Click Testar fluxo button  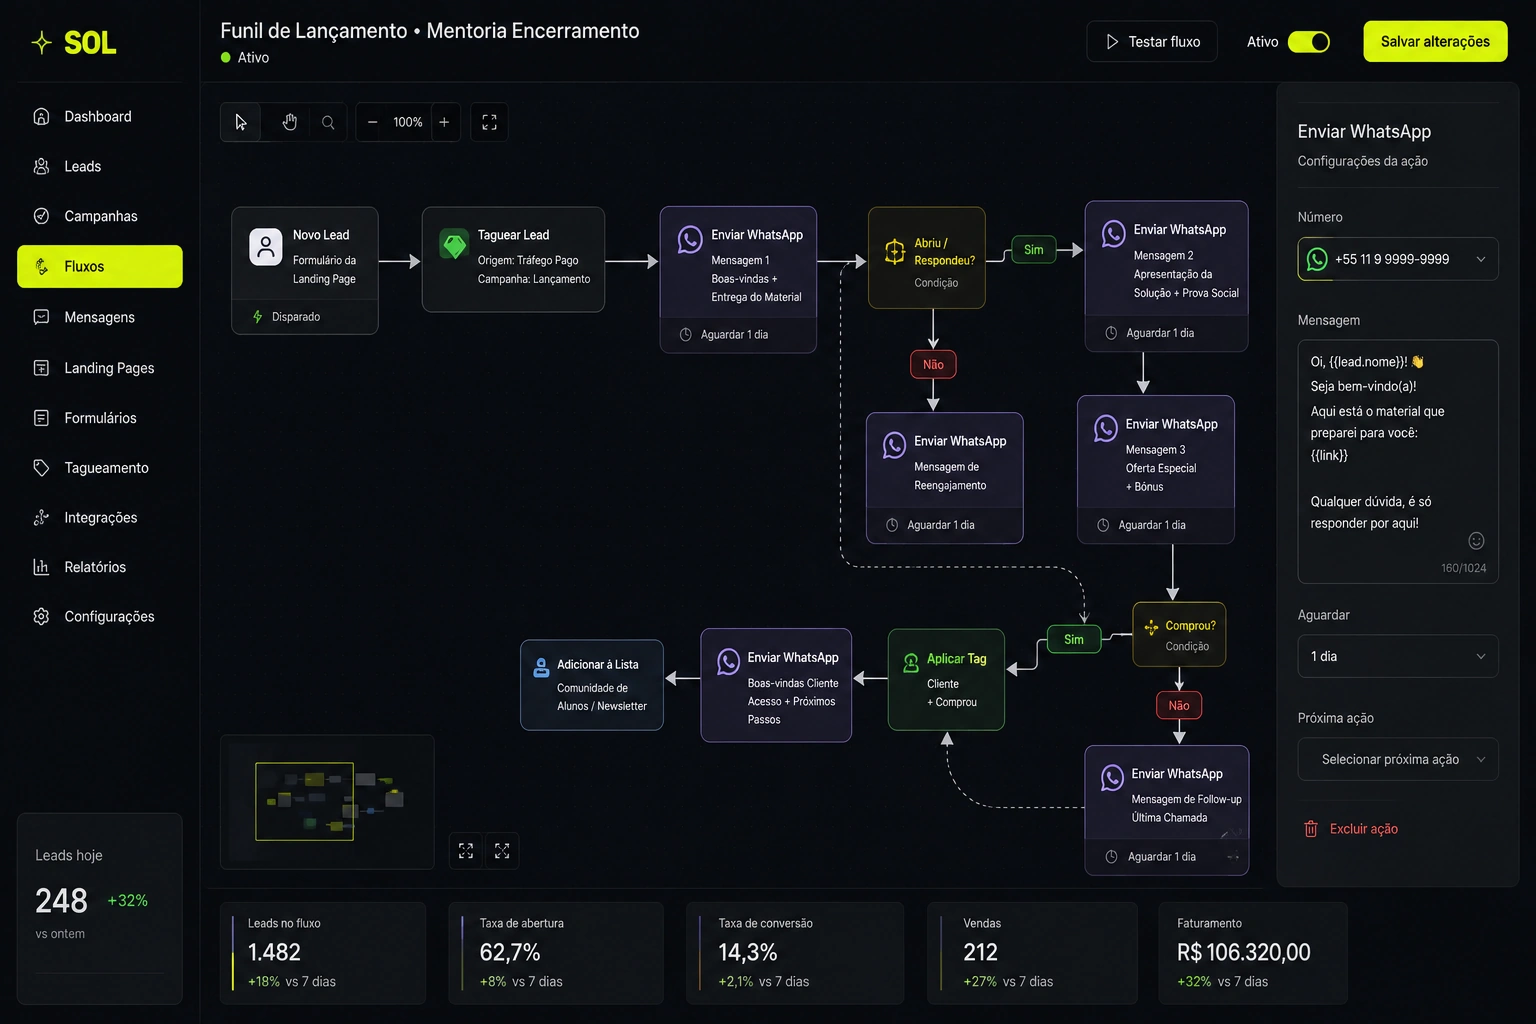point(1152,42)
